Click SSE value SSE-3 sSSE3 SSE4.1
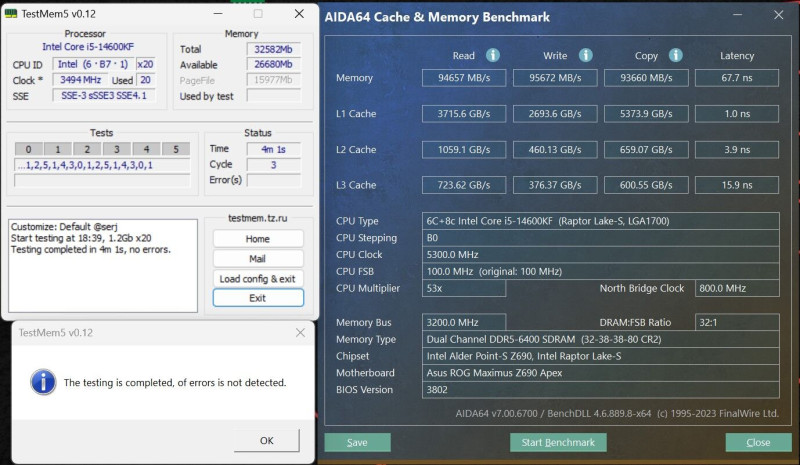Viewport: 800px width, 465px height. pyautogui.click(x=104, y=95)
